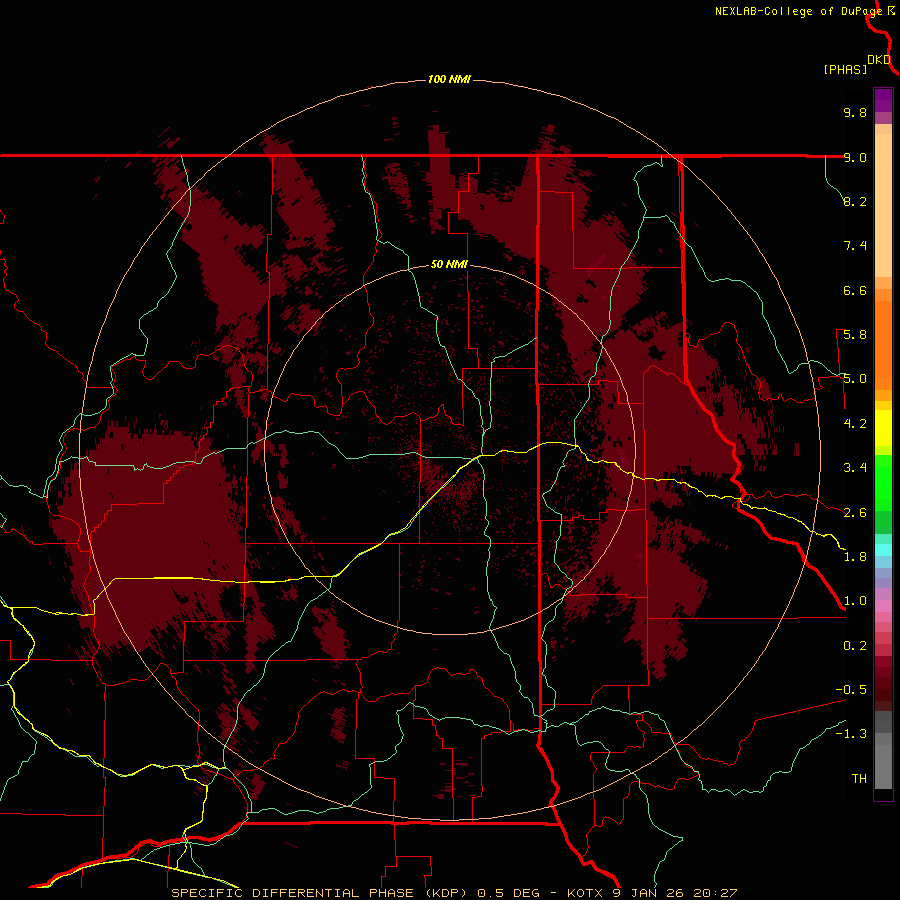The image size is (900, 900).
Task: Click the [PHAS] units label
Action: coord(845,69)
